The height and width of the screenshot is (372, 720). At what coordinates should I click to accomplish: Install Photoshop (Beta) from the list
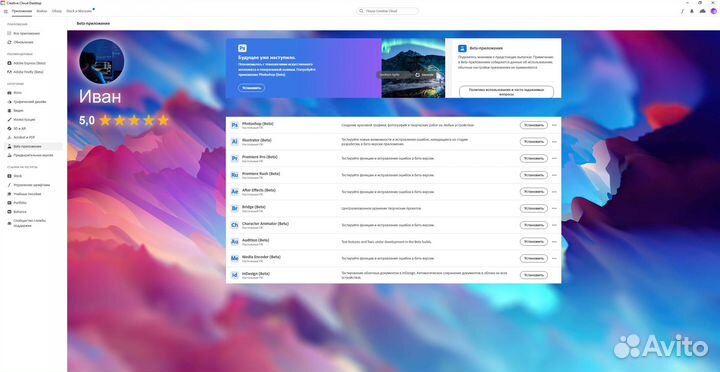(x=534, y=125)
